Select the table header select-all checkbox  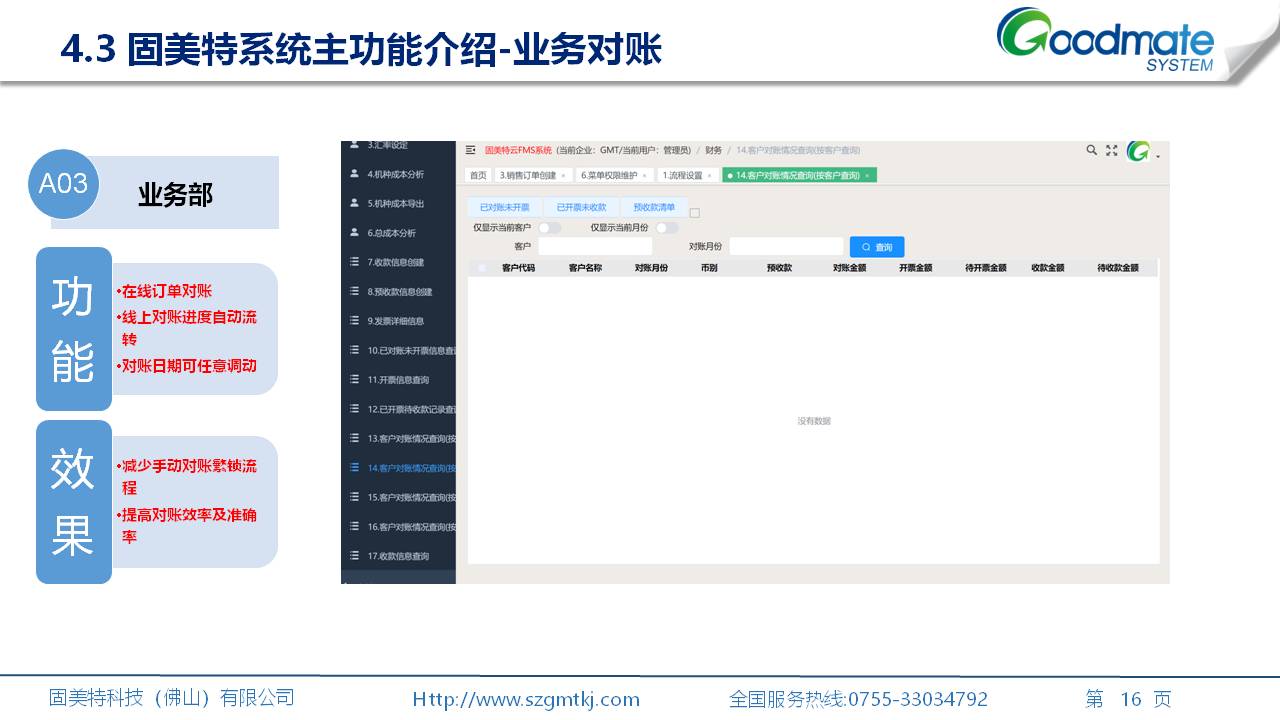pyautogui.click(x=483, y=268)
